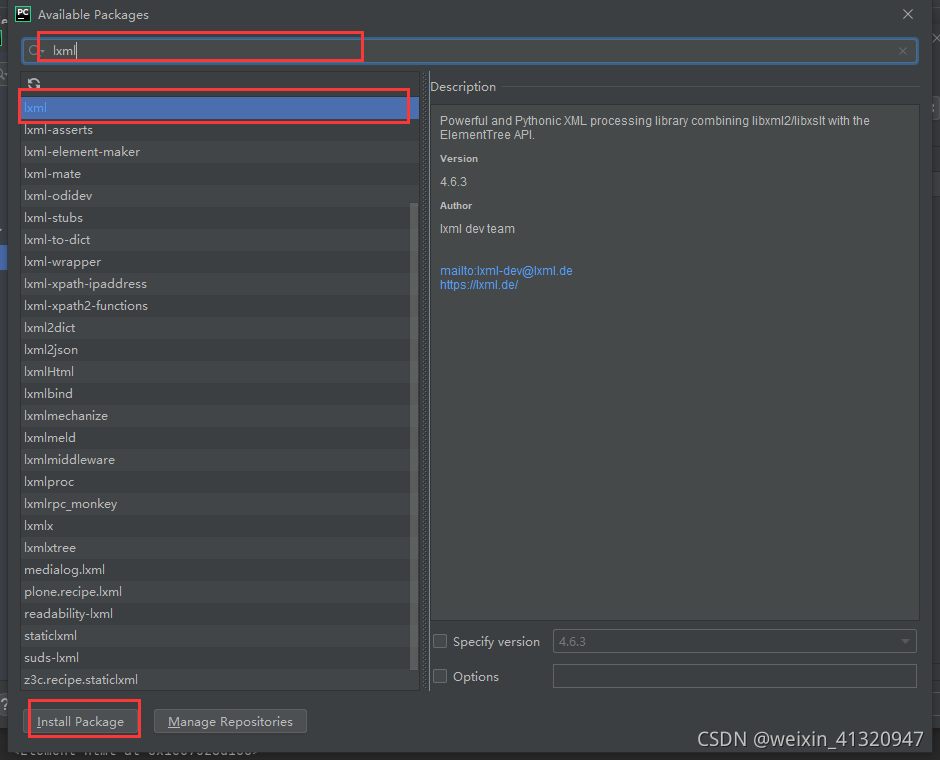
Task: Enable the Specify version checkbox
Action: tap(440, 641)
